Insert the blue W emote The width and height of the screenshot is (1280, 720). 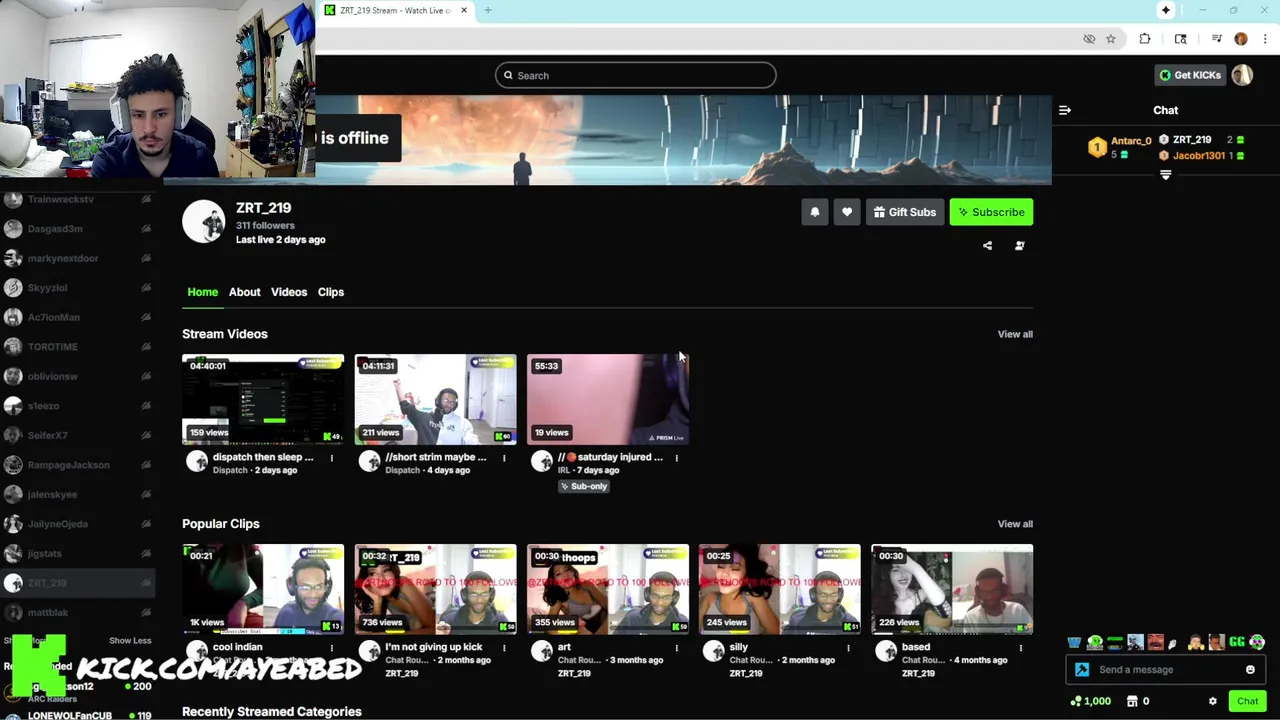1075,642
